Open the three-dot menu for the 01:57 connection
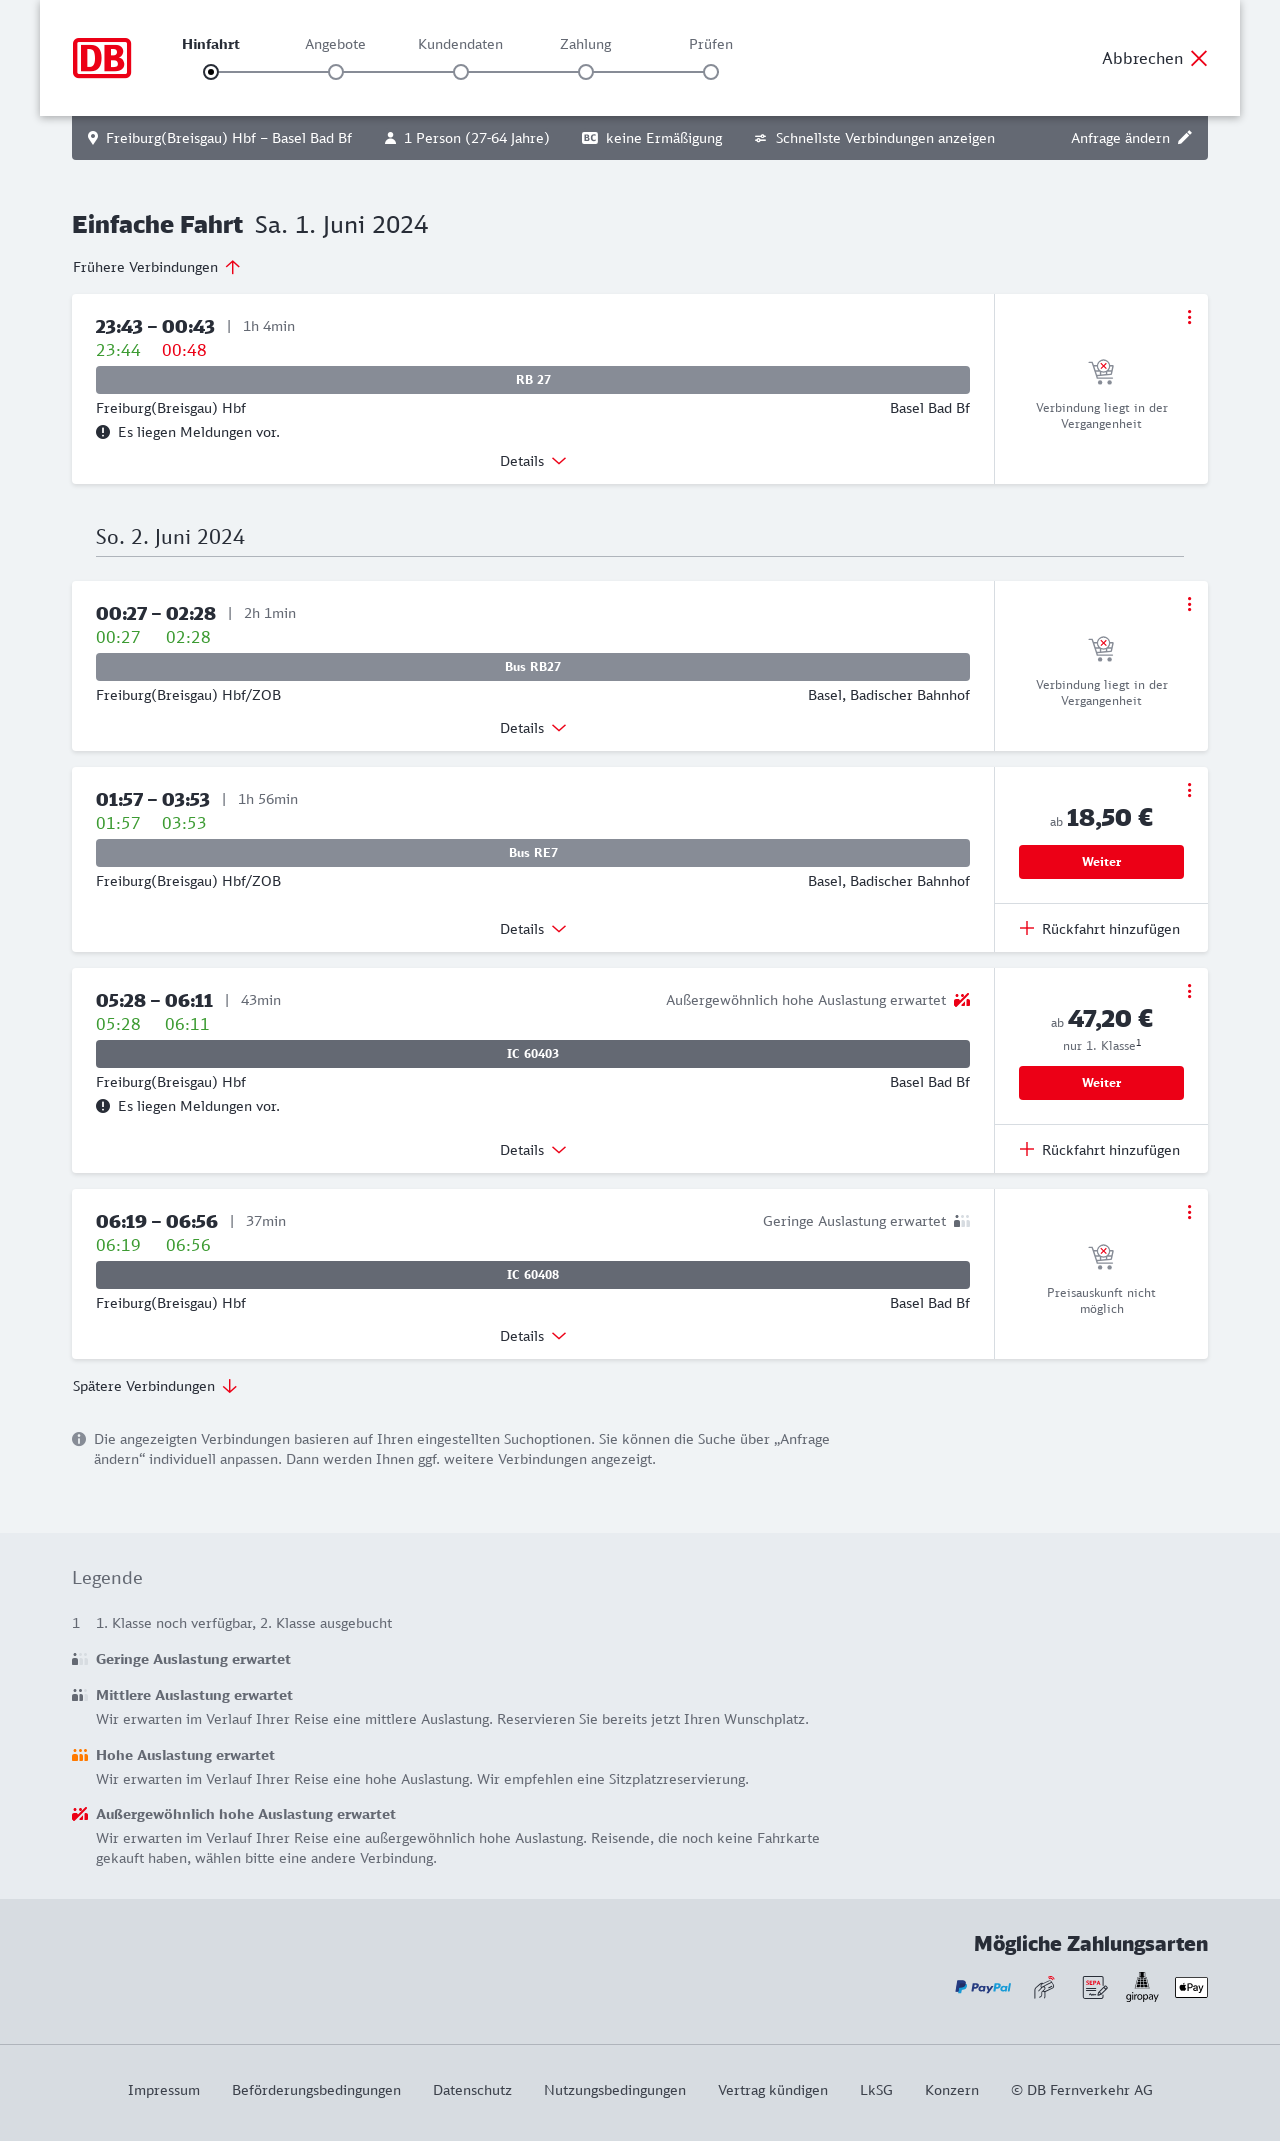The height and width of the screenshot is (2141, 1280). tap(1189, 790)
